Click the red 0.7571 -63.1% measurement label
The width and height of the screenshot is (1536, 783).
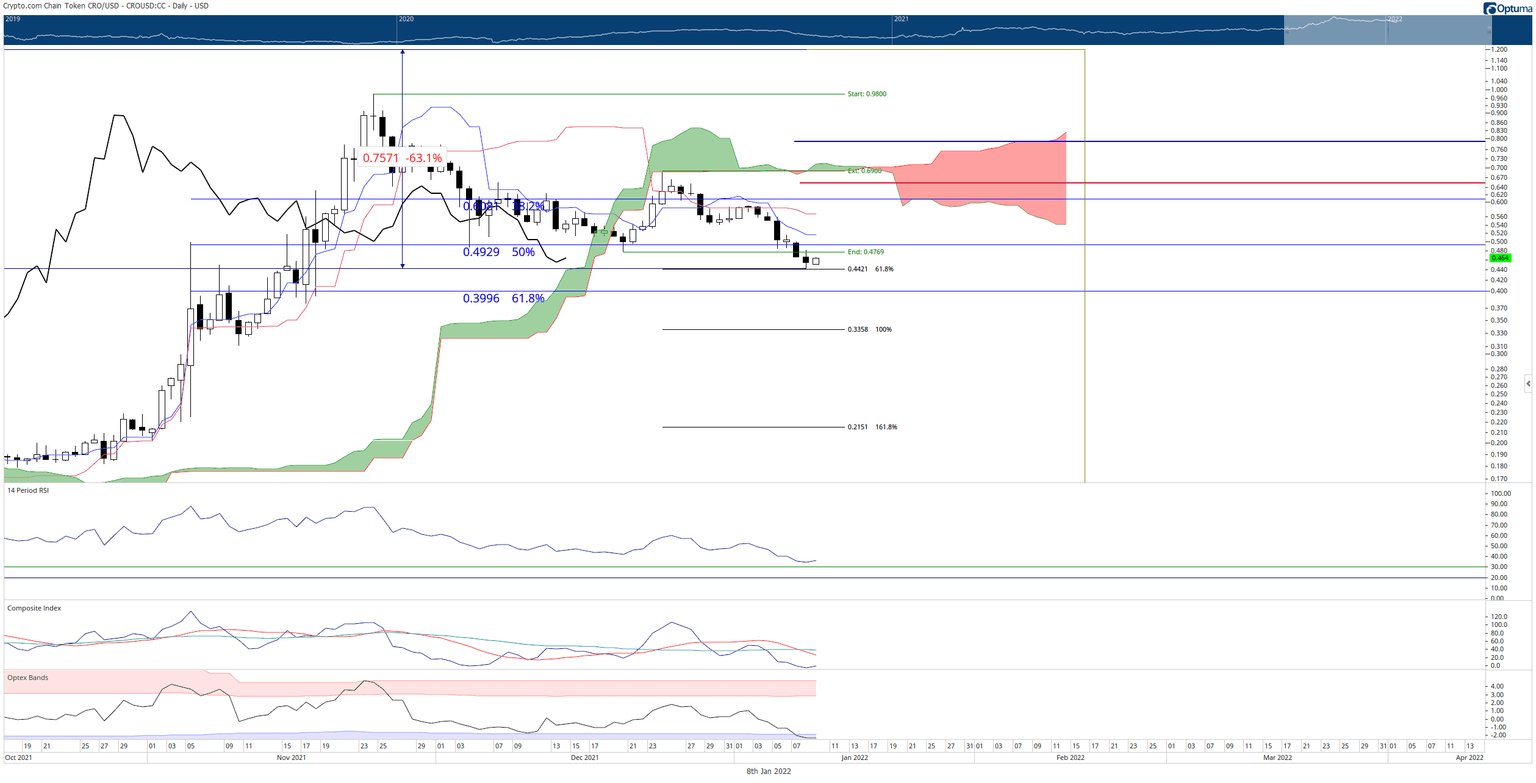(x=401, y=158)
